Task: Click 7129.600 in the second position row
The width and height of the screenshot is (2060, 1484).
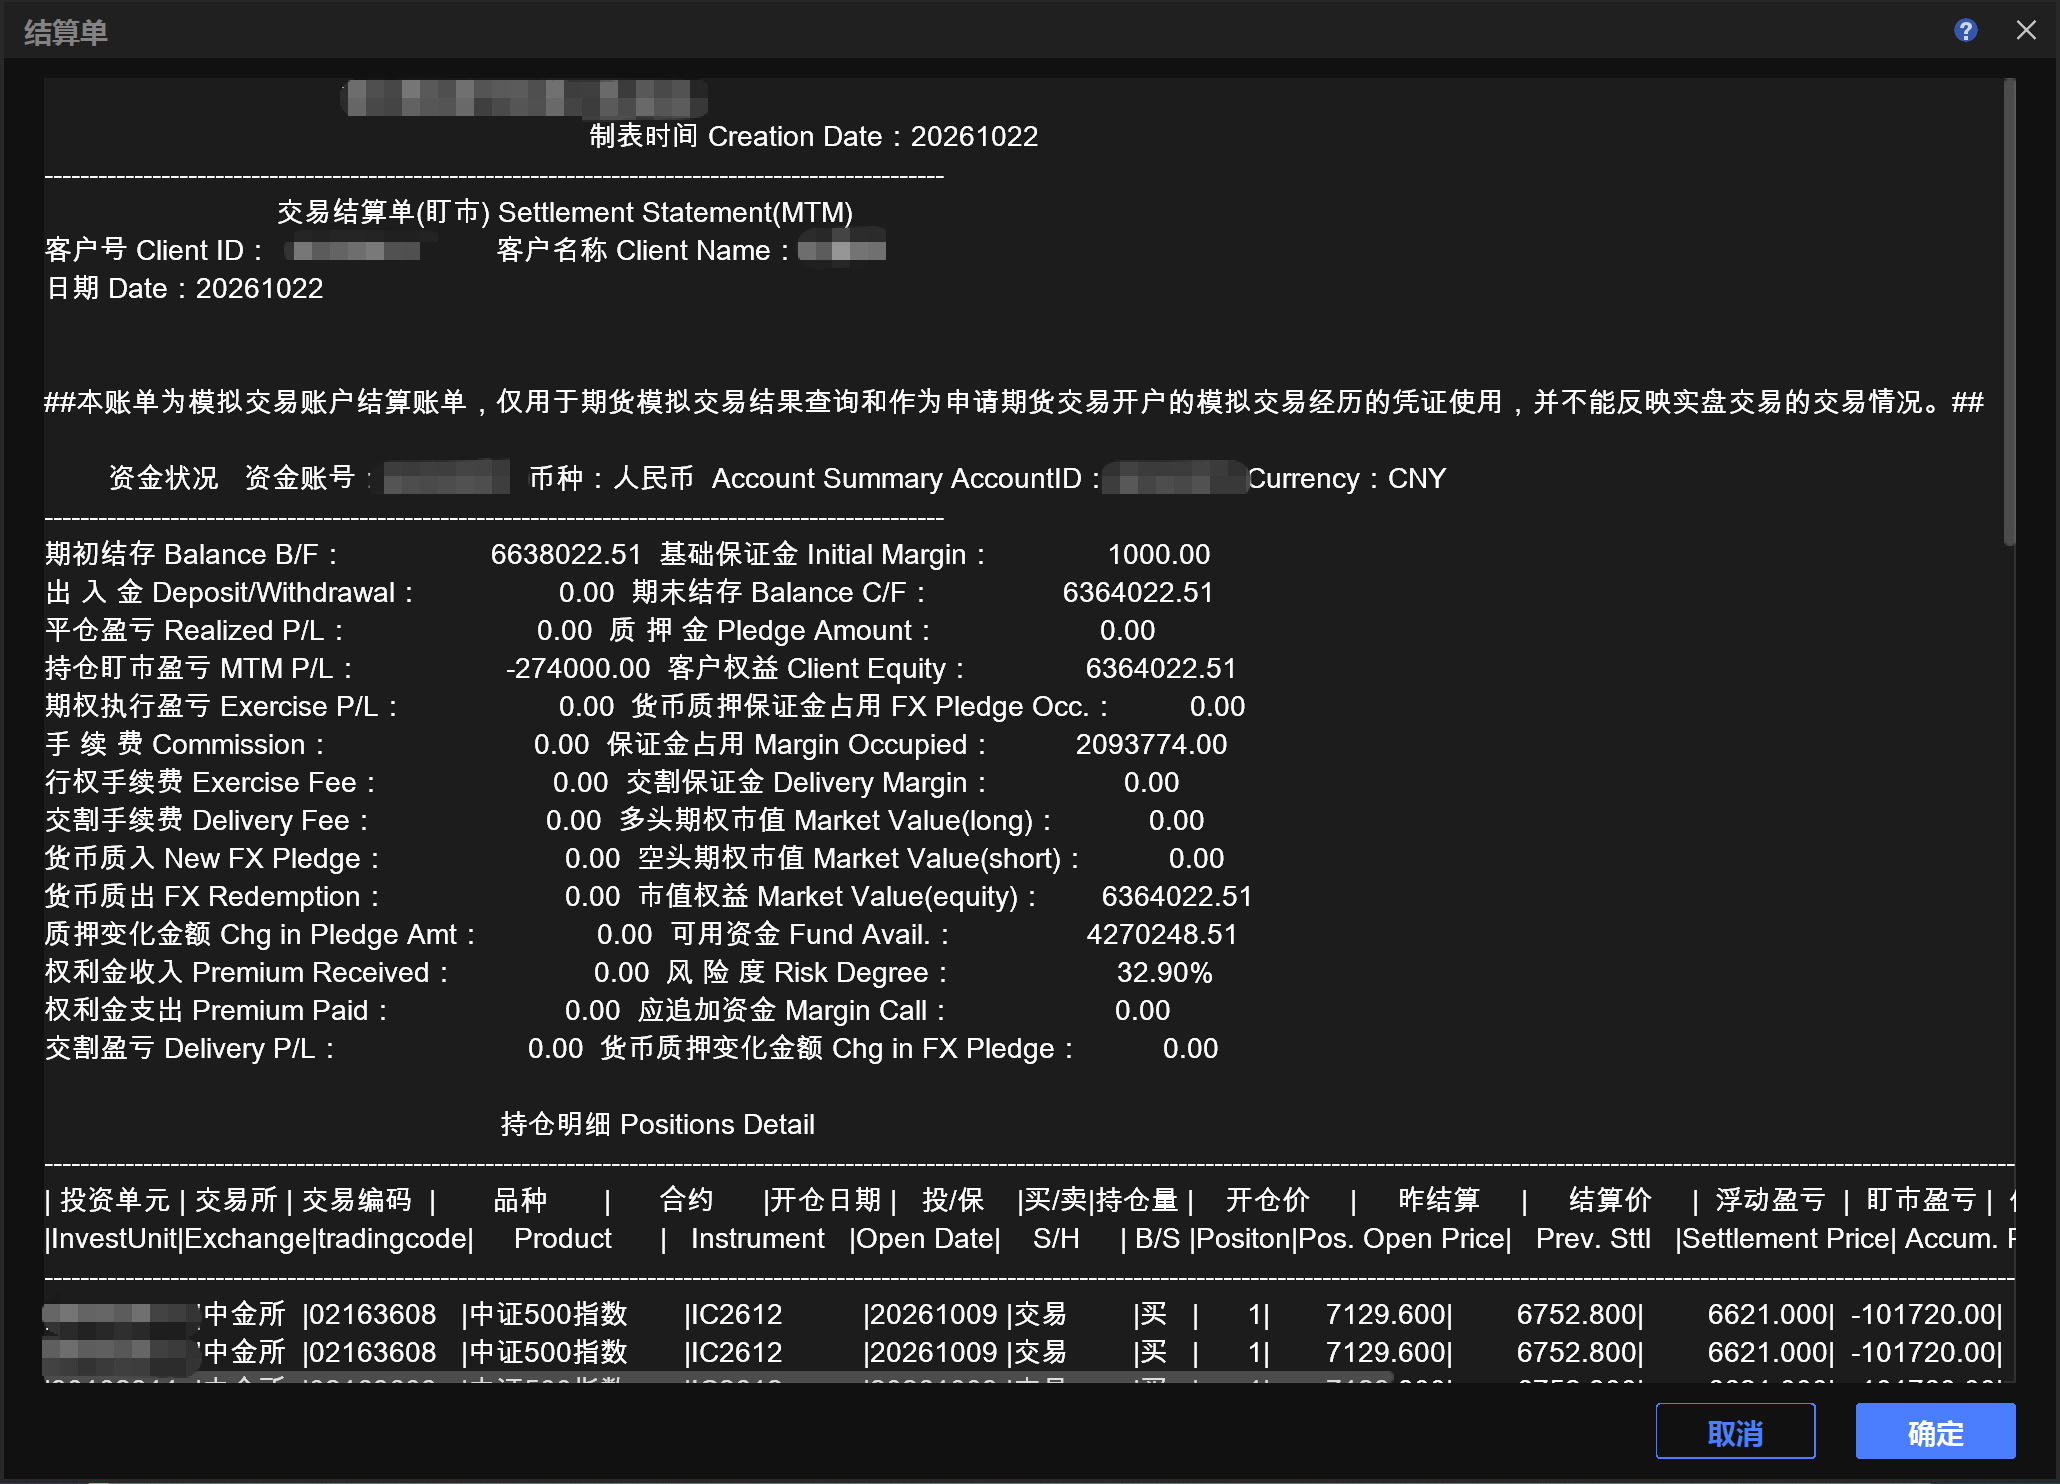Action: (1386, 1352)
